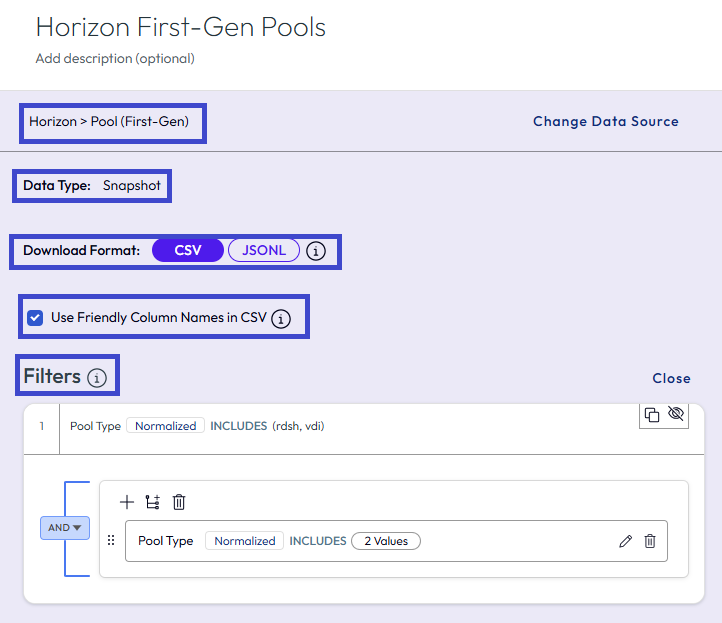Click Normalized tag in filter summary row
The width and height of the screenshot is (722, 623).
(165, 426)
